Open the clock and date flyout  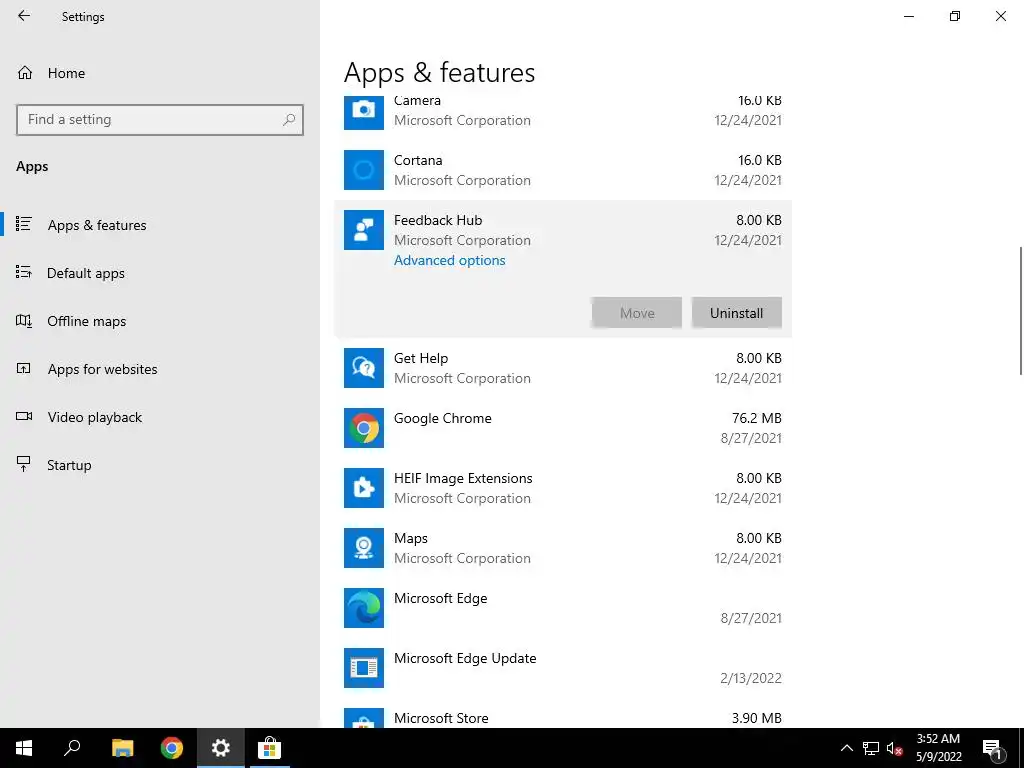pos(938,748)
